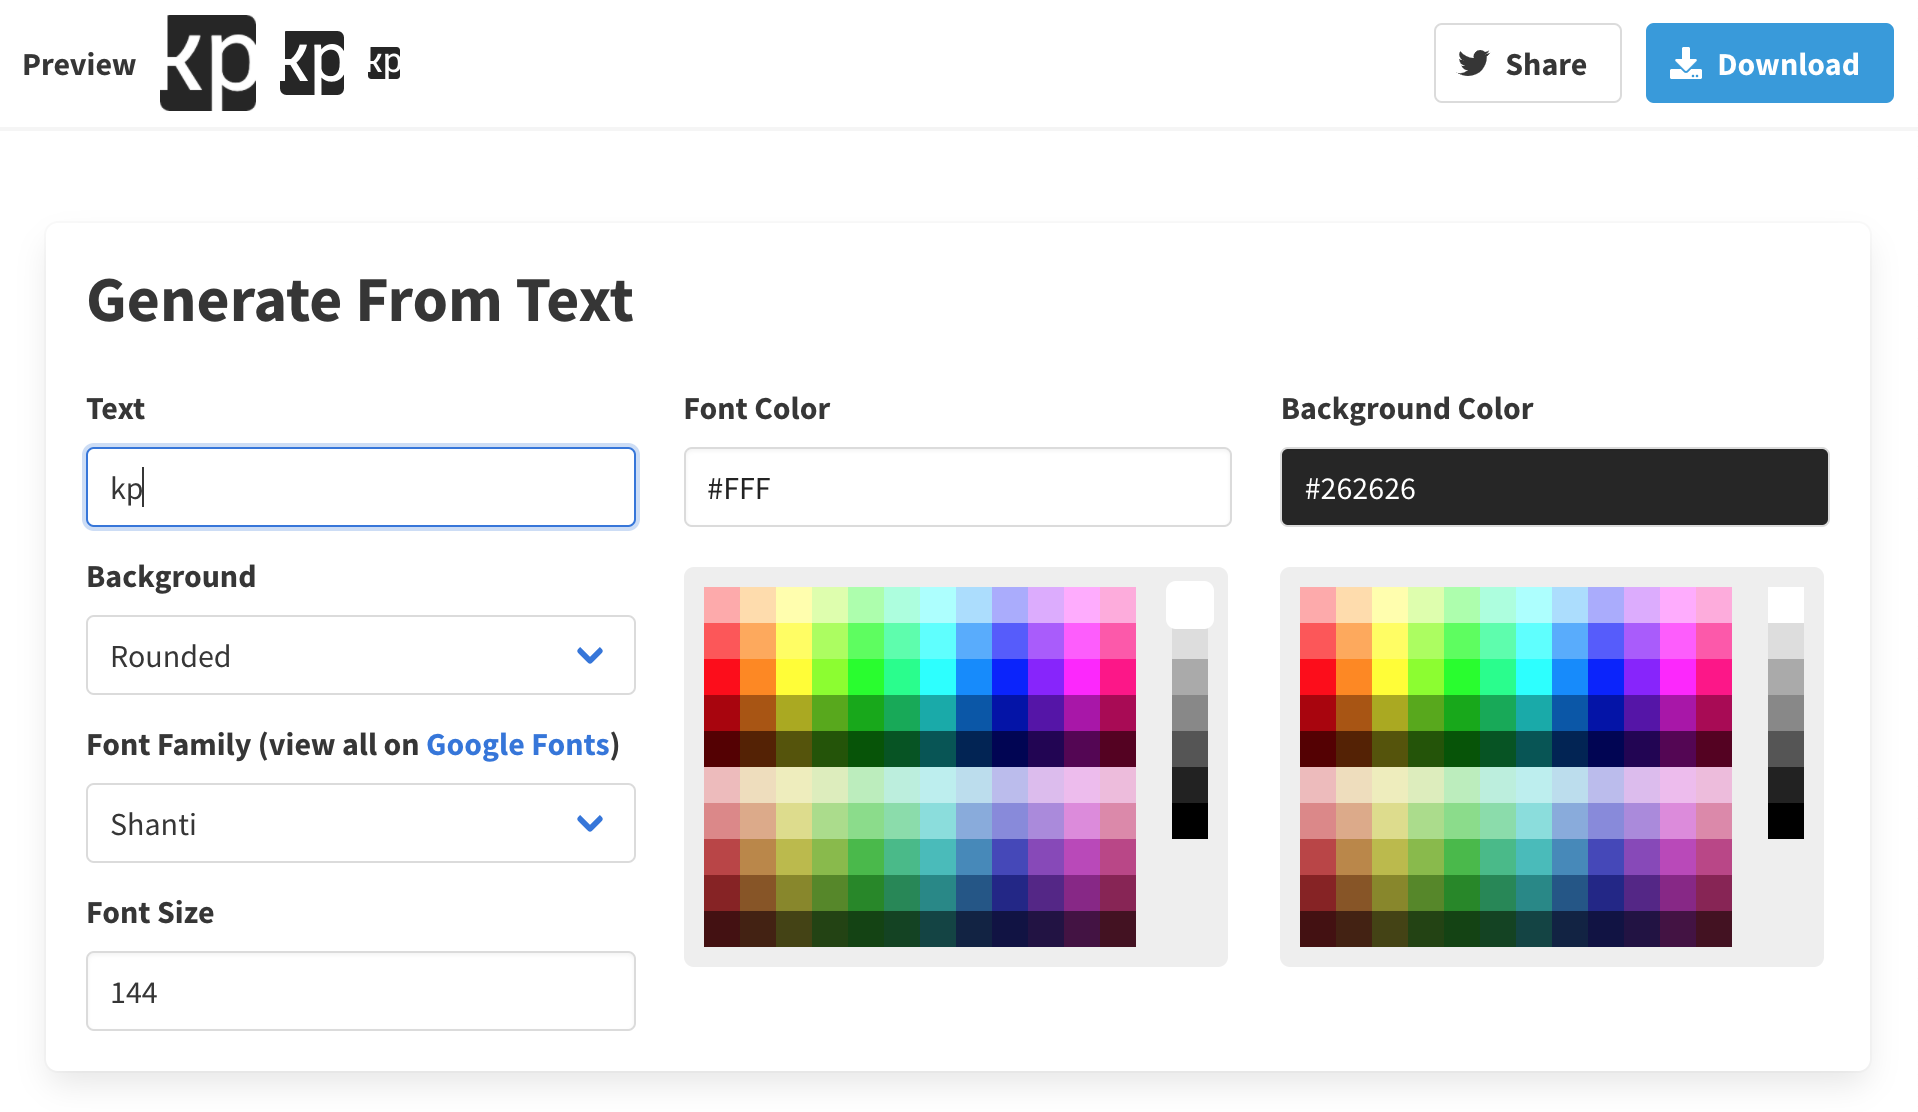The image size is (1918, 1112).
Task: Click the Background Color hex field
Action: tap(1554, 487)
